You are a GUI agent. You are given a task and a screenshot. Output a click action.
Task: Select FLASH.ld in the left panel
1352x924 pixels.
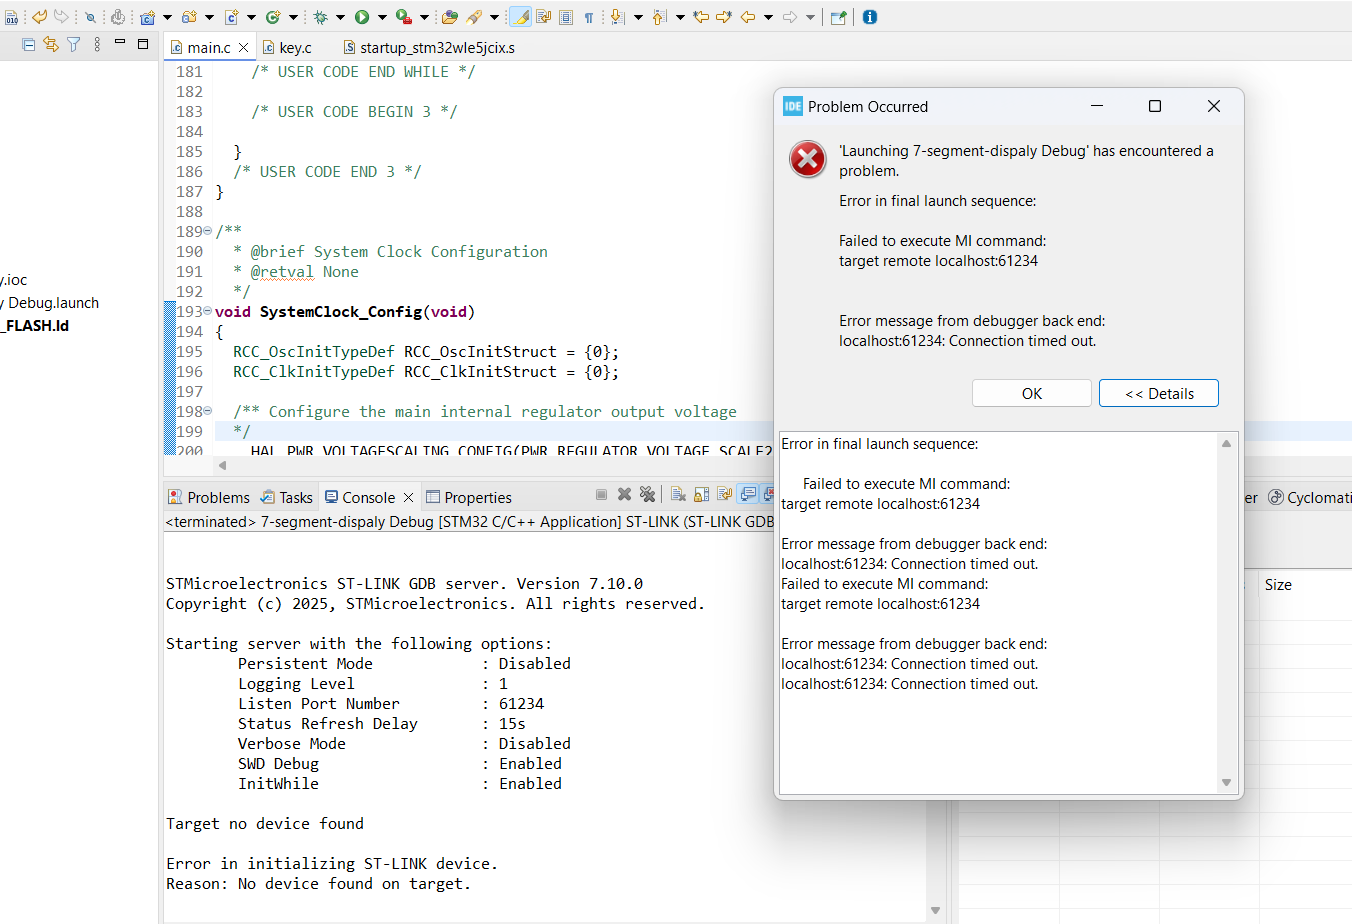(x=34, y=325)
